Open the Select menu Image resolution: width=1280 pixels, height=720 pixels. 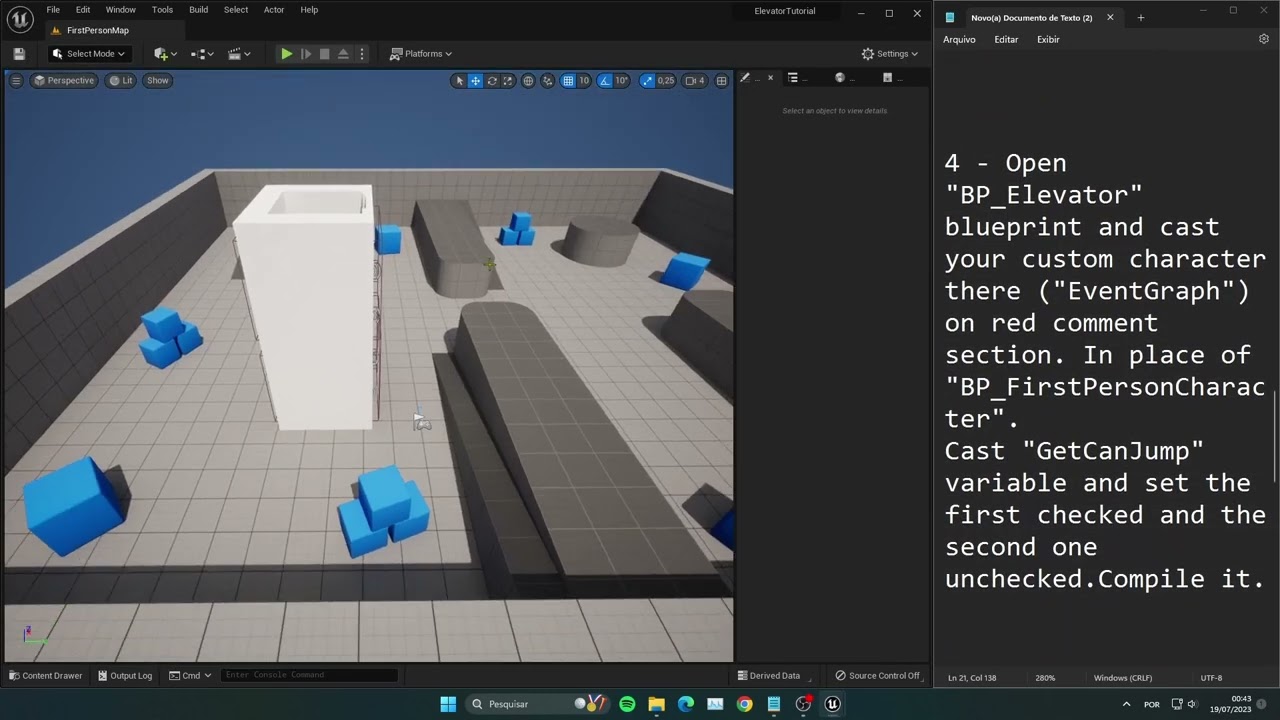pyautogui.click(x=236, y=10)
